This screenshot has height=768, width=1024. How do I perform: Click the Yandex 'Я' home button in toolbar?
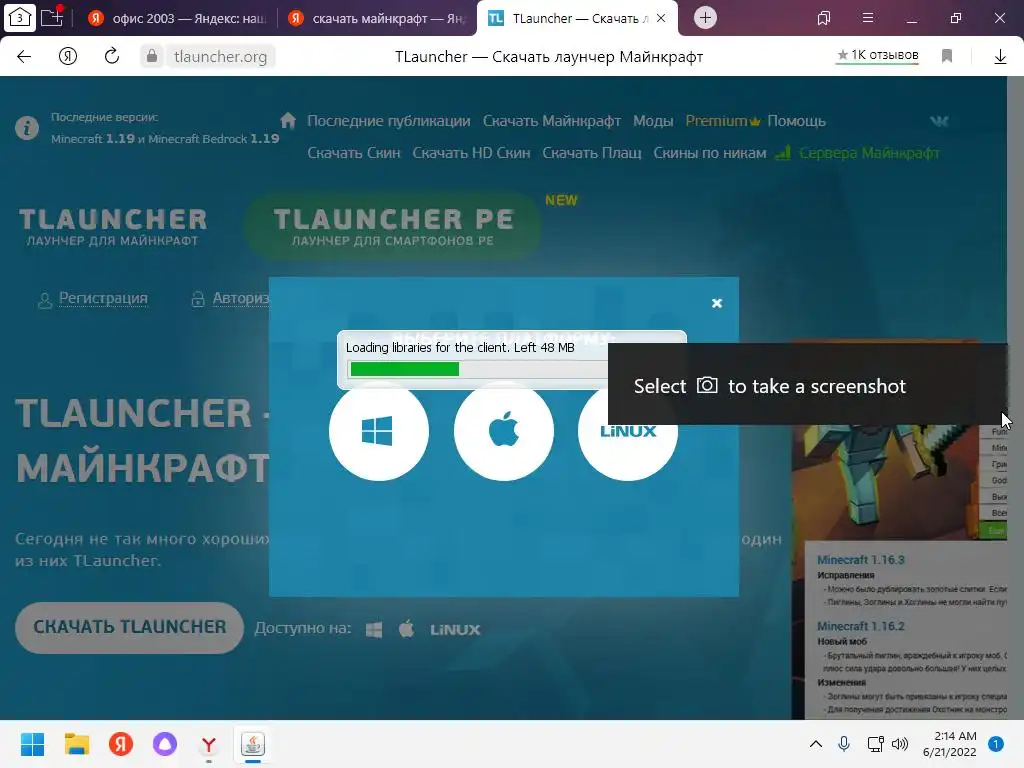point(68,57)
